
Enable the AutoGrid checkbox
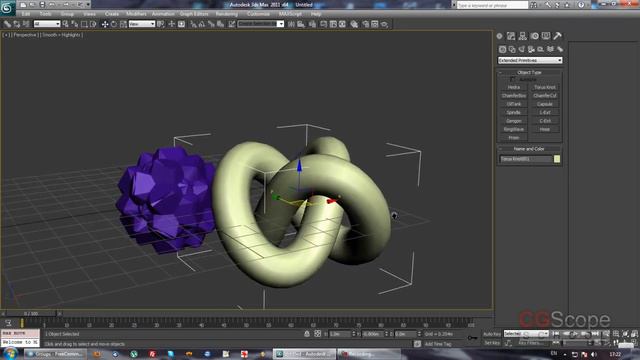click(x=513, y=79)
